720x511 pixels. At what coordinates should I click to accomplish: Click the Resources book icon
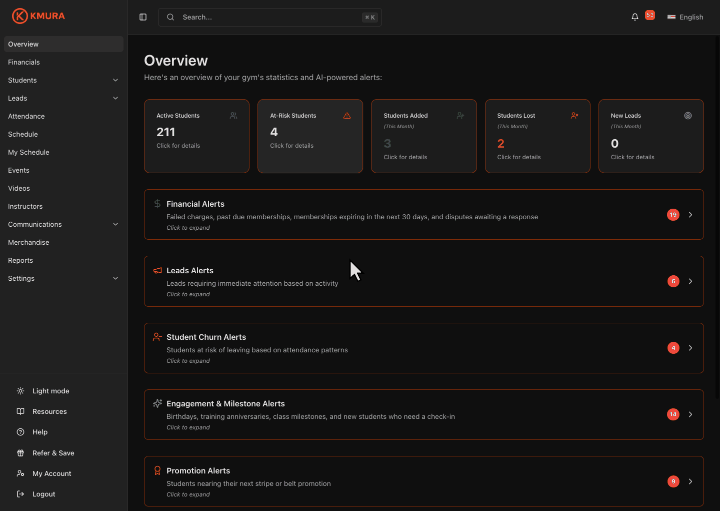(20, 411)
